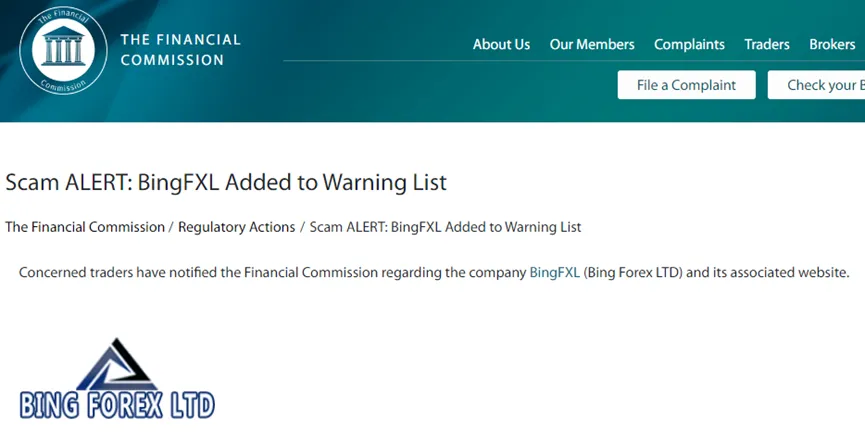Go to the Complaints menu item

pos(690,45)
